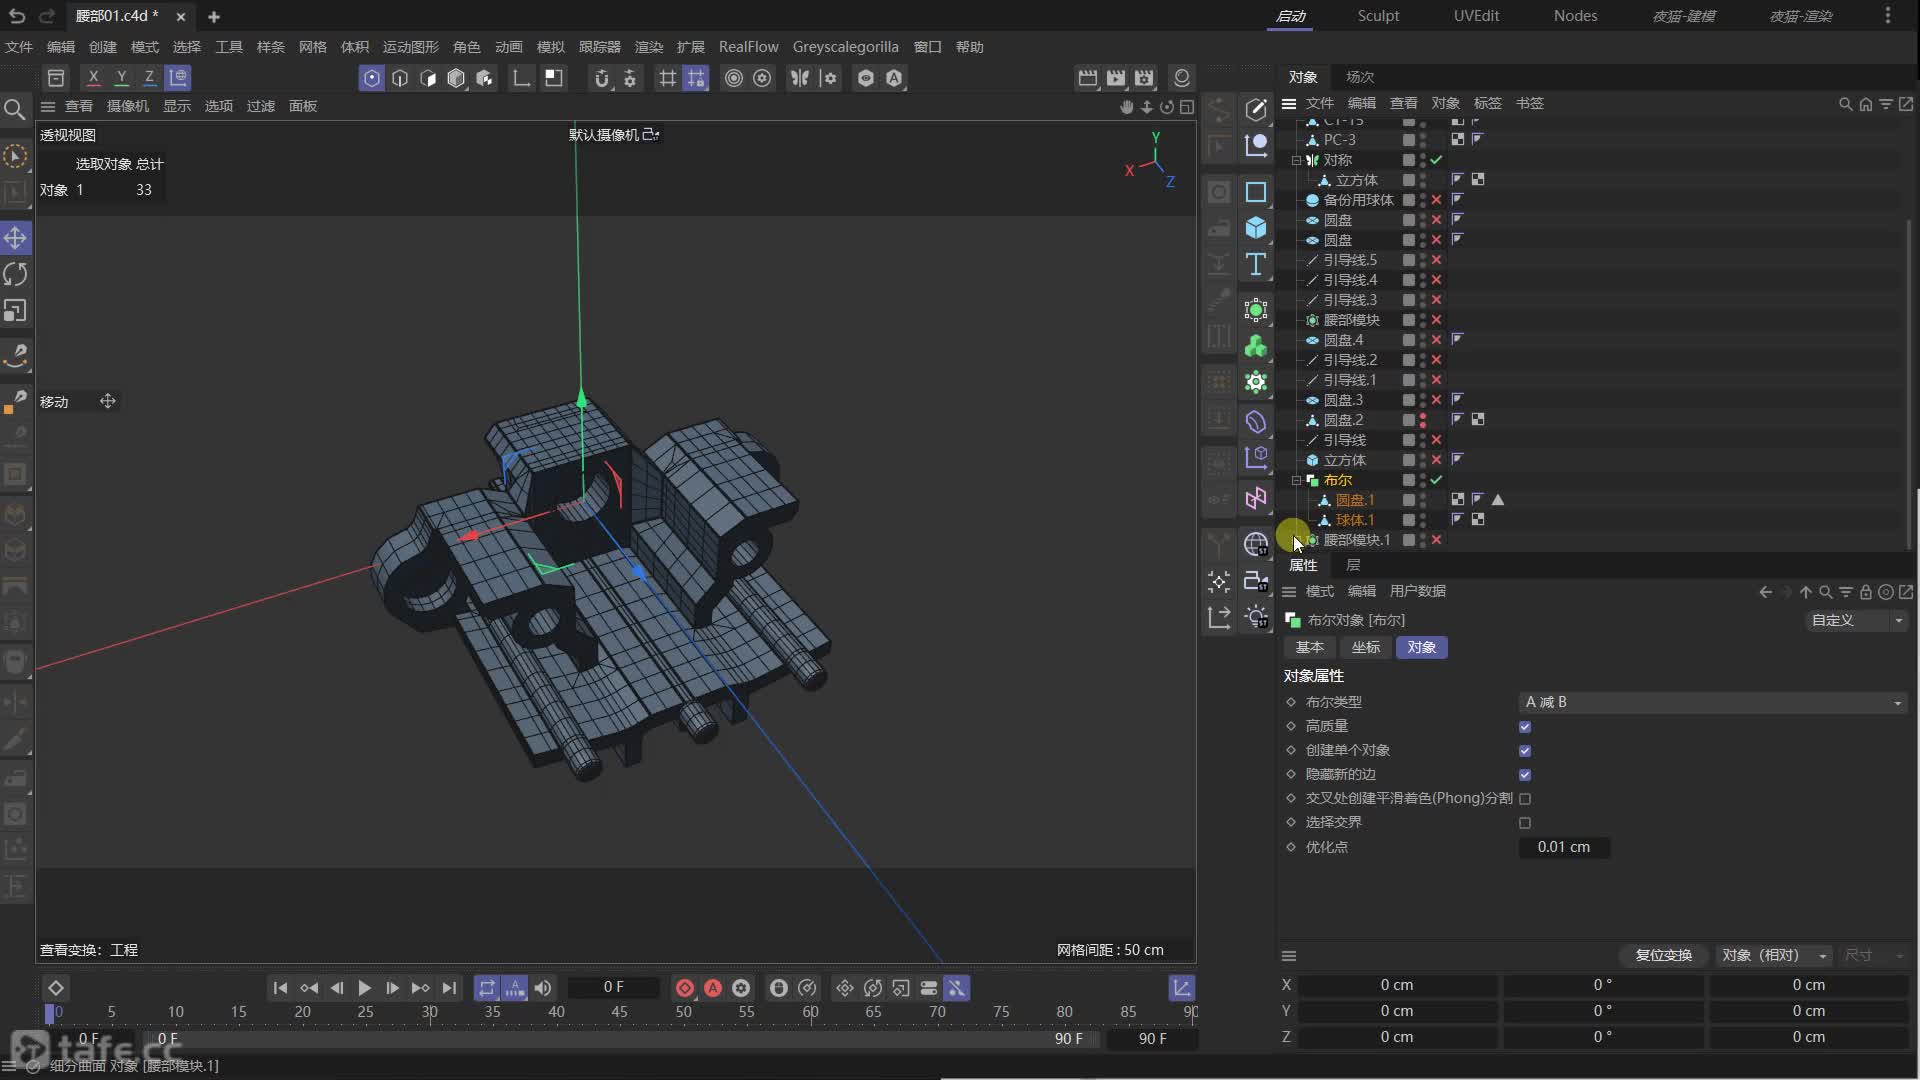The image size is (1920, 1080).
Task: Click go to end of animation button
Action: (449, 988)
